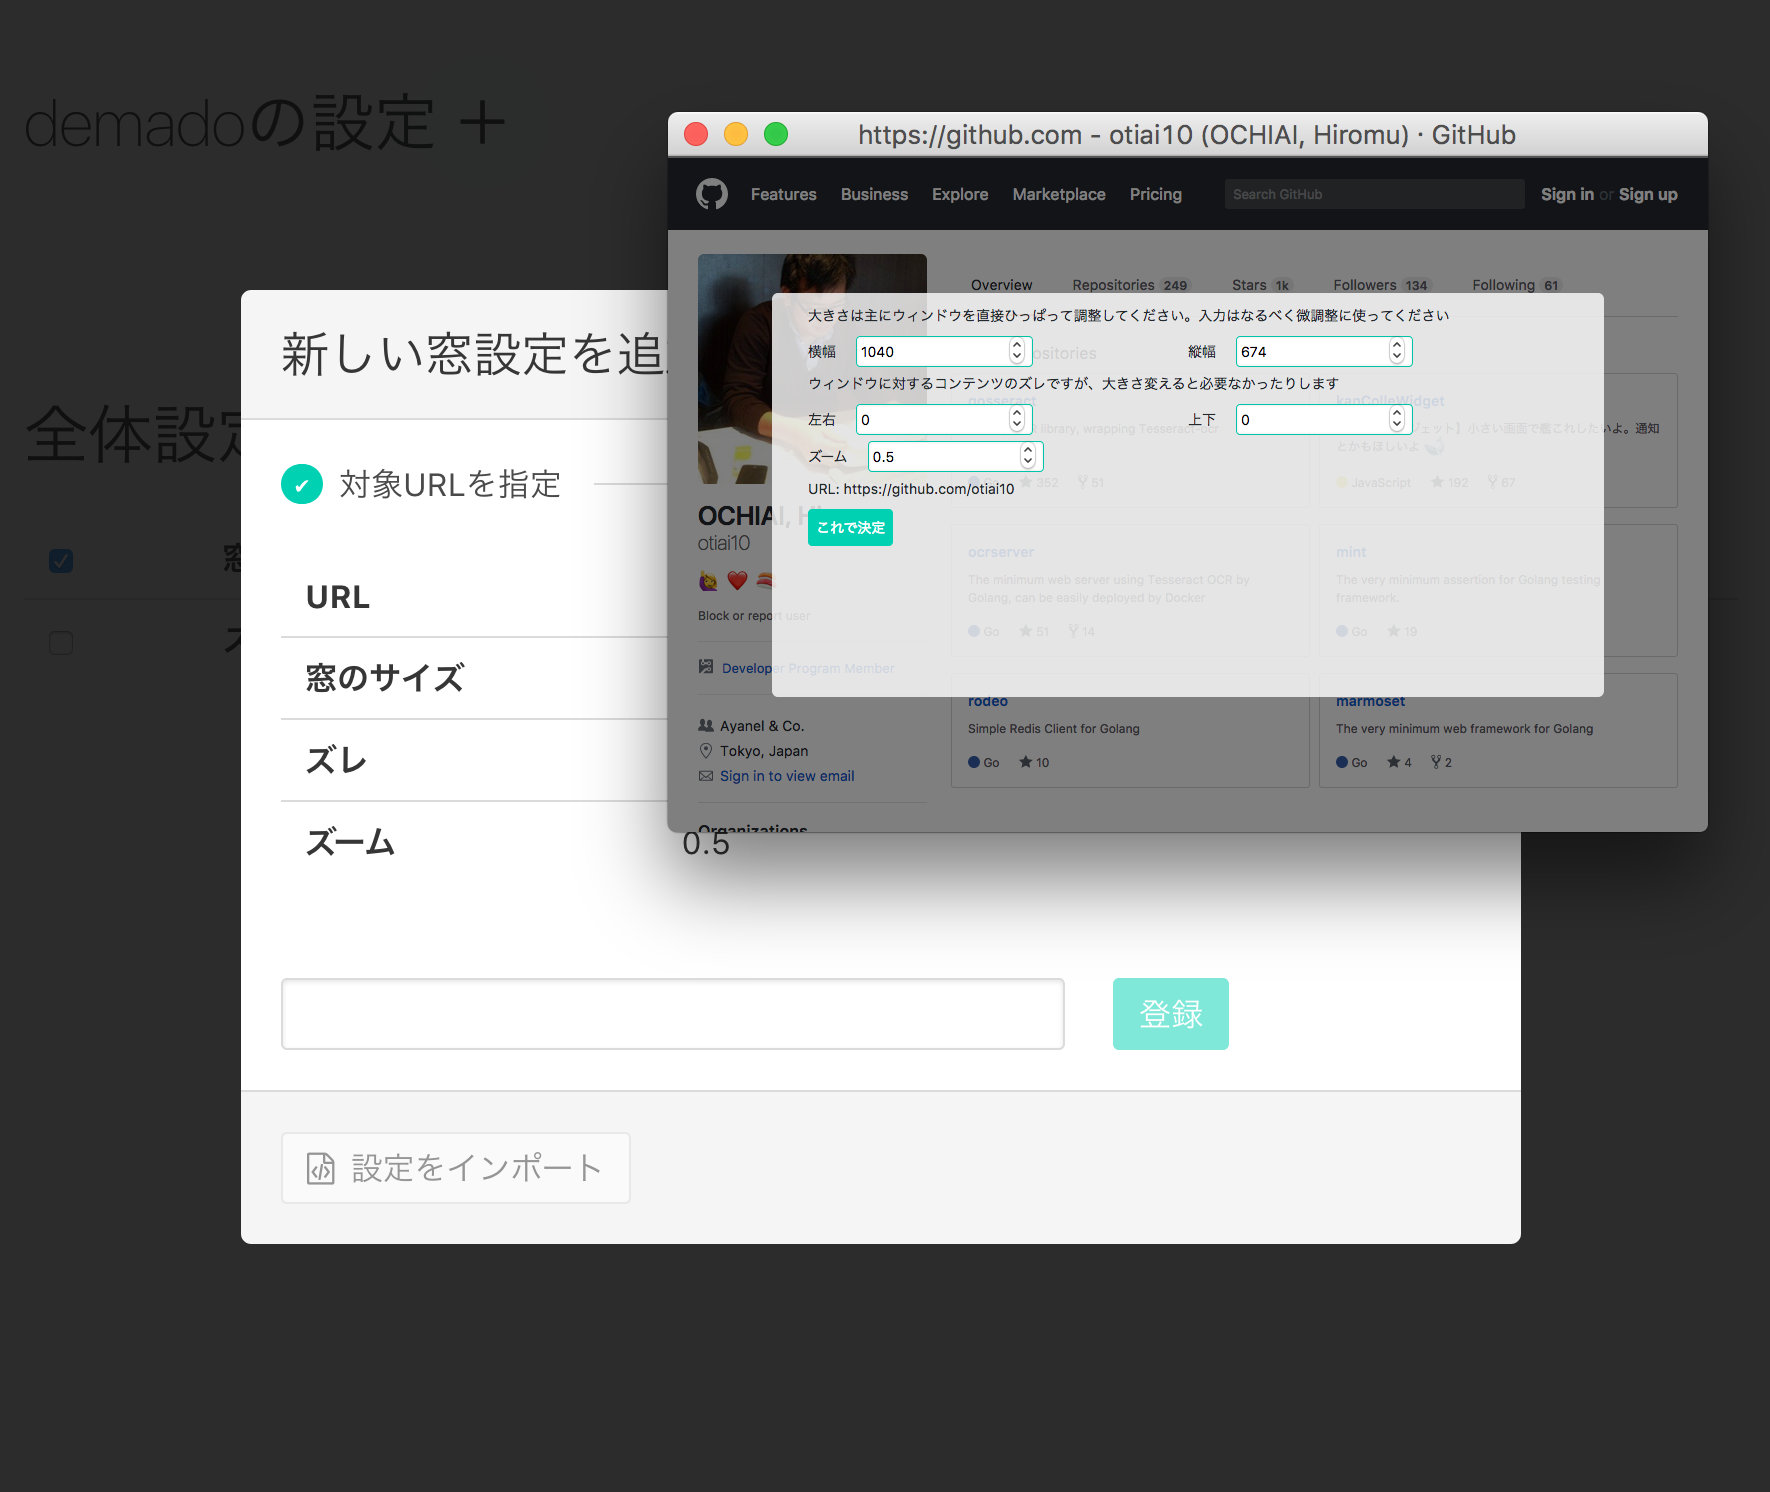Viewport: 1770px width, 1492px height.
Task: Click the Sign in to view email link
Action: 787,776
